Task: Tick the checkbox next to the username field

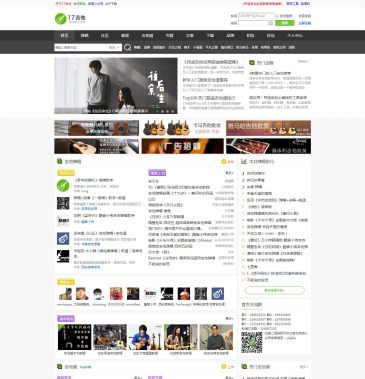Action: [x=277, y=16]
